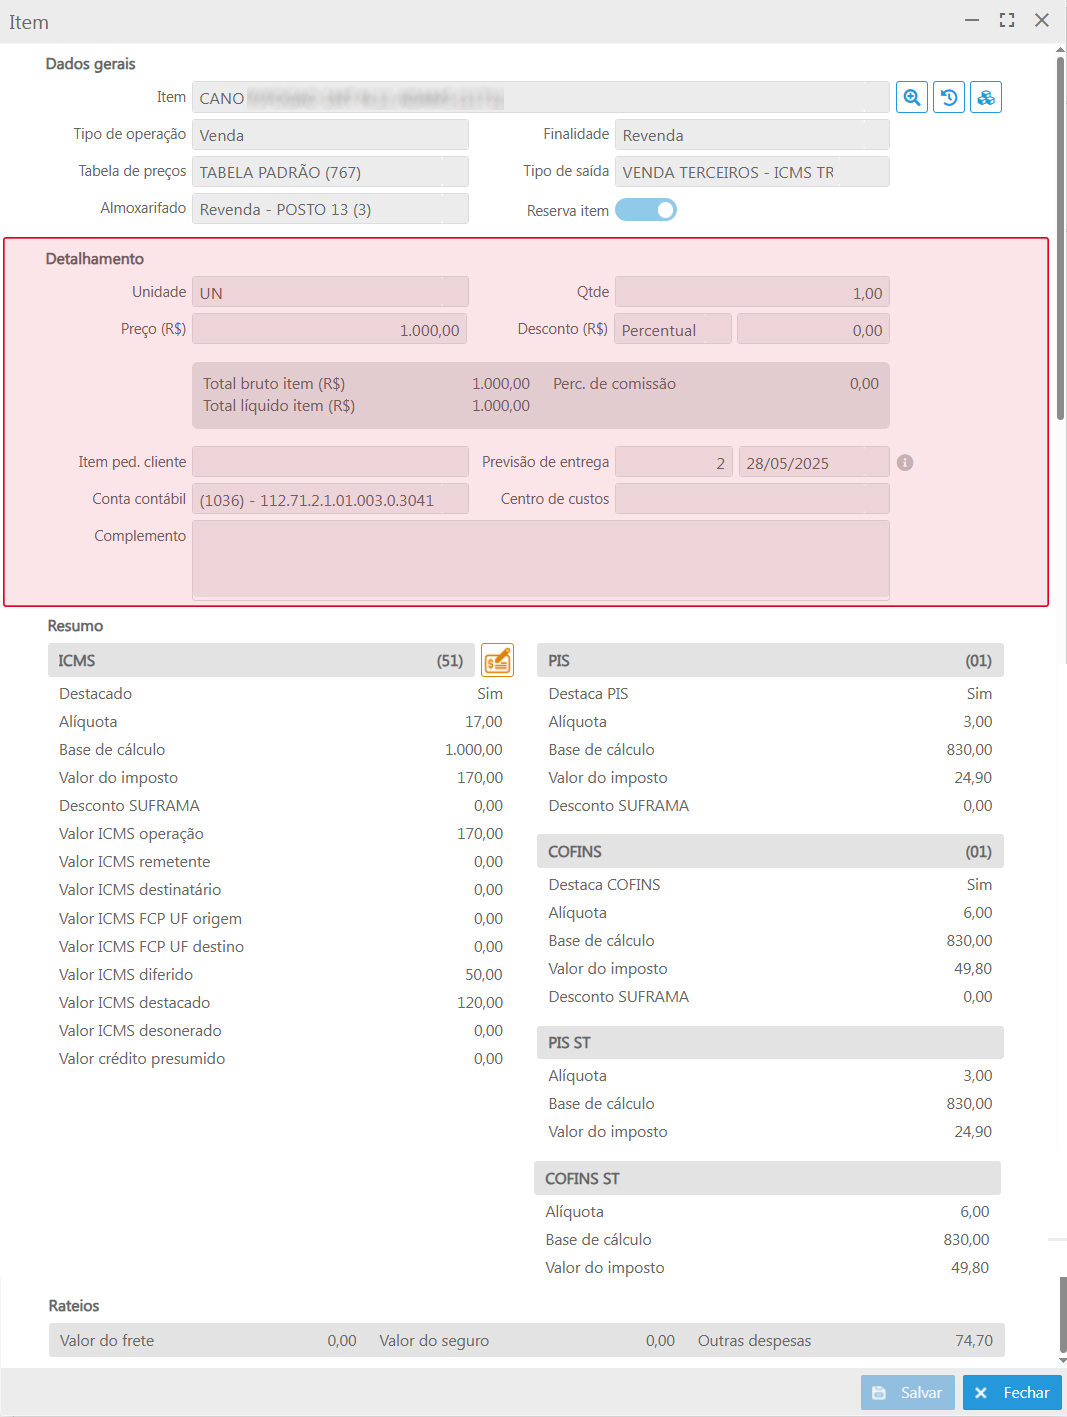
Task: Open the Almoxarifado selection field
Action: click(x=330, y=209)
